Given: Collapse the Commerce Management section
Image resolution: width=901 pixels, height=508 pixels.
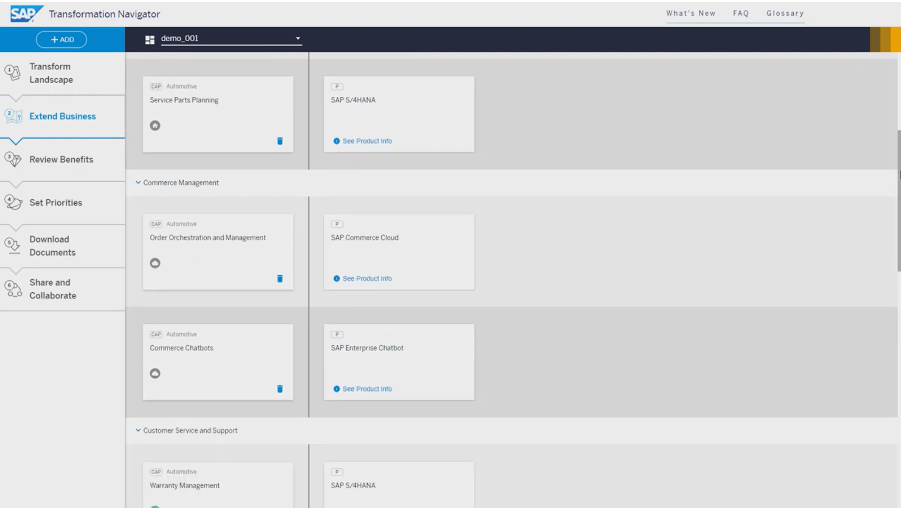Looking at the screenshot, I should (138, 183).
